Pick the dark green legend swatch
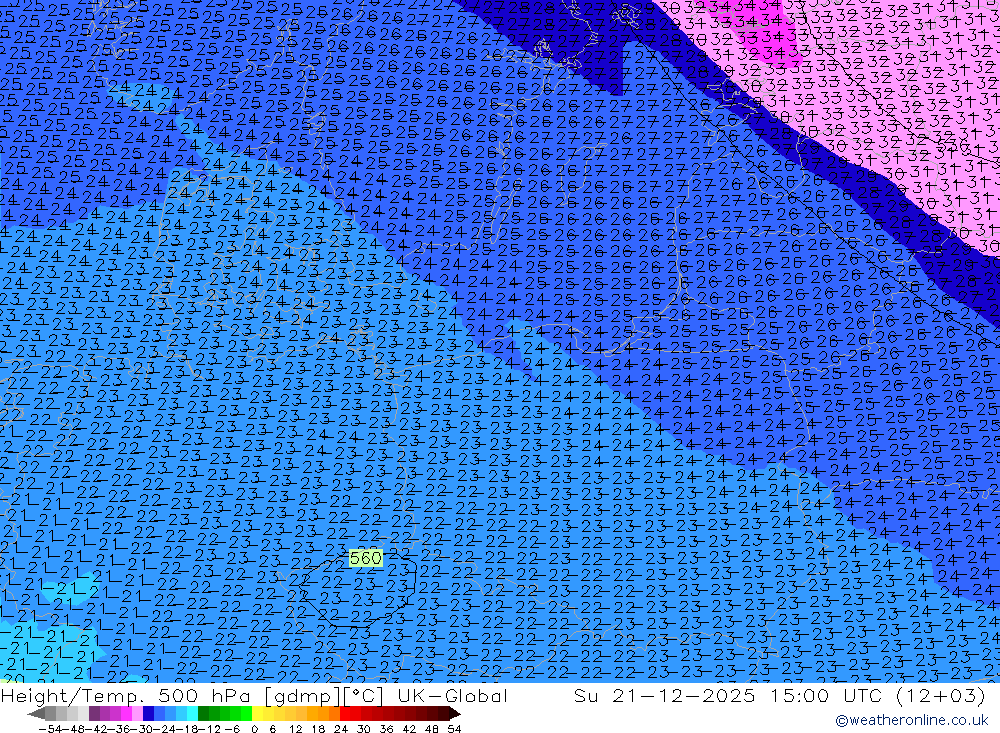The width and height of the screenshot is (1000, 733). 203,714
